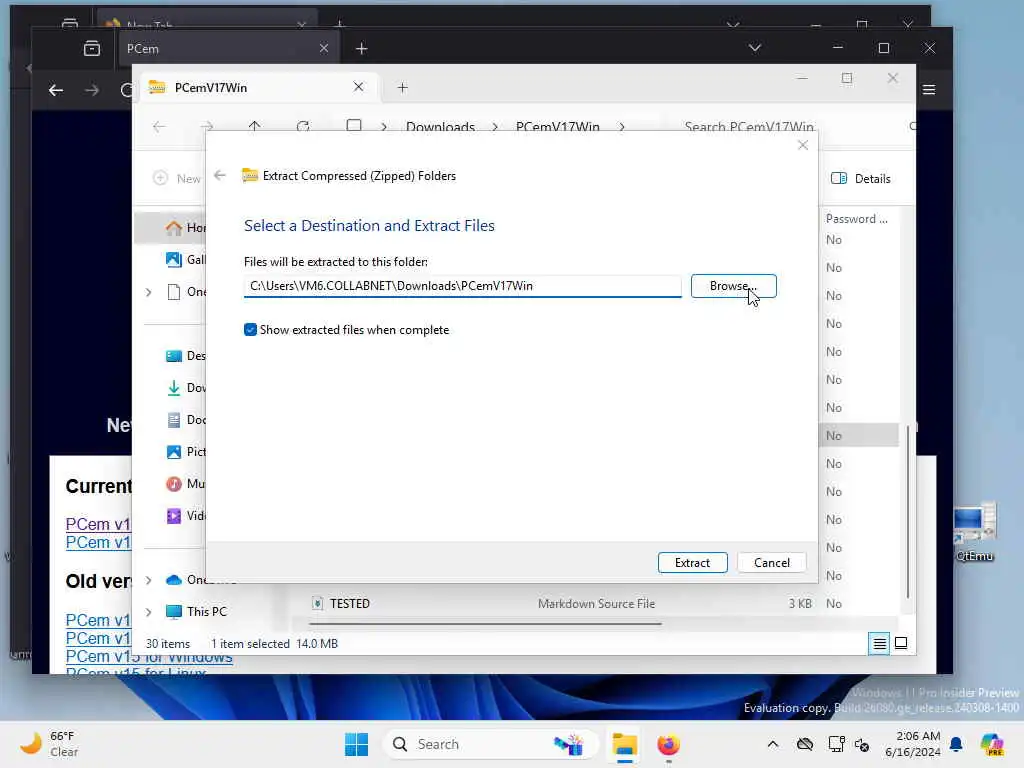Close the Extract Compressed Folders dialog

803,145
